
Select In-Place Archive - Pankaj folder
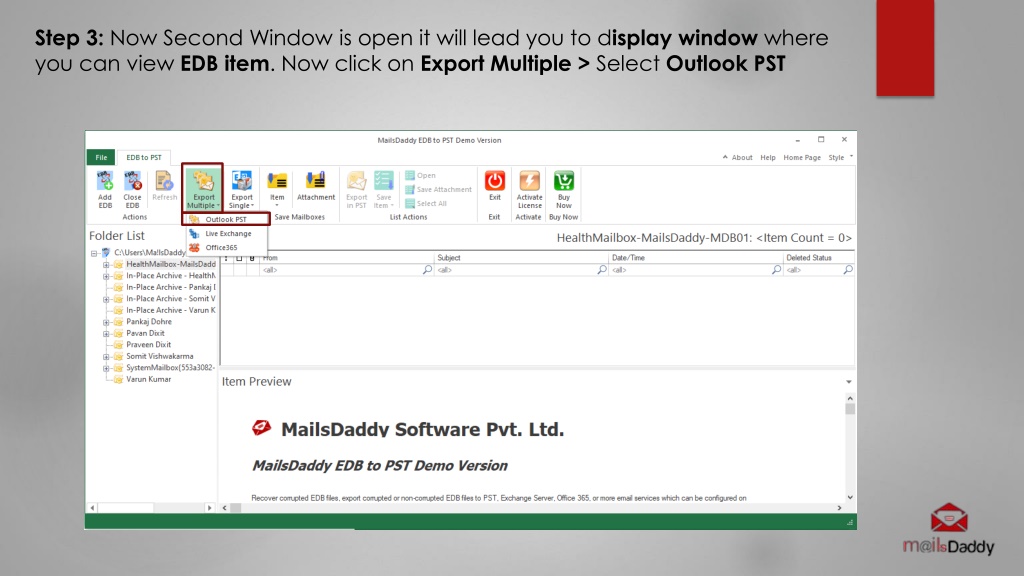point(170,287)
